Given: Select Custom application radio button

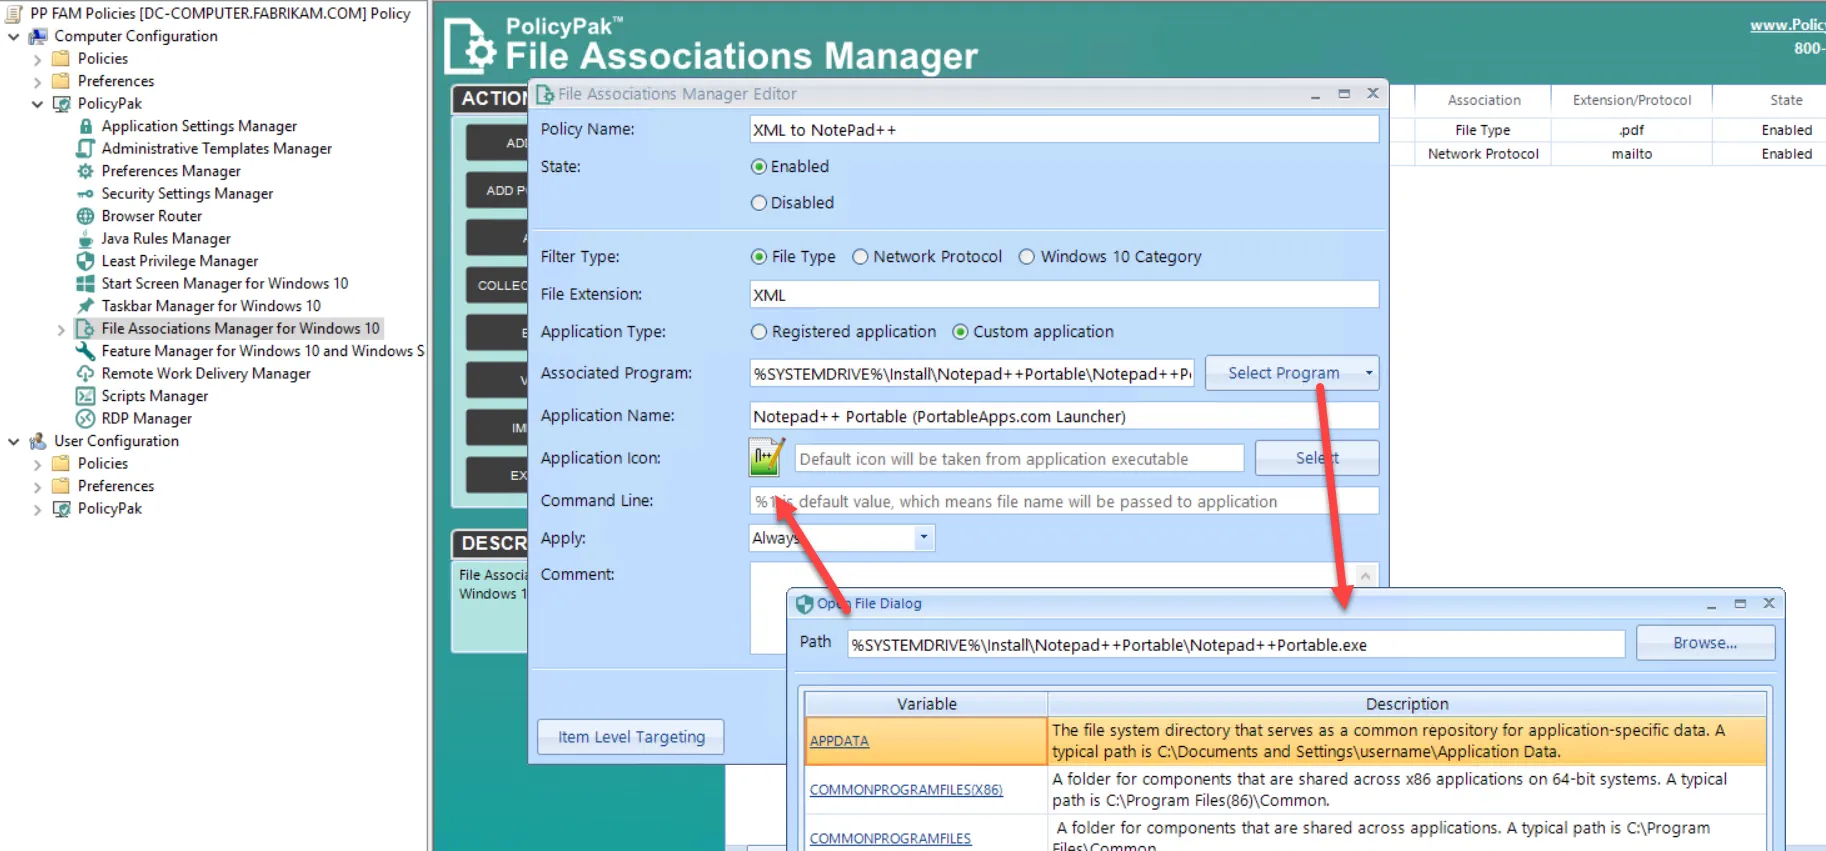Looking at the screenshot, I should pos(961,332).
